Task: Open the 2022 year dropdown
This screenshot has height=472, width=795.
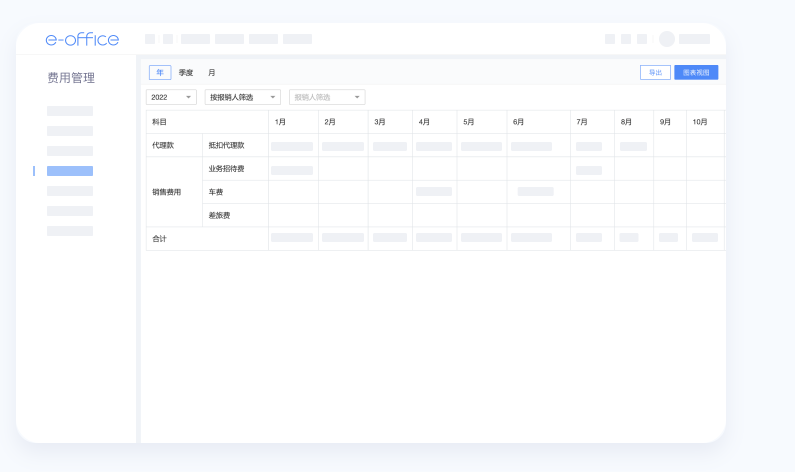Action: [171, 97]
